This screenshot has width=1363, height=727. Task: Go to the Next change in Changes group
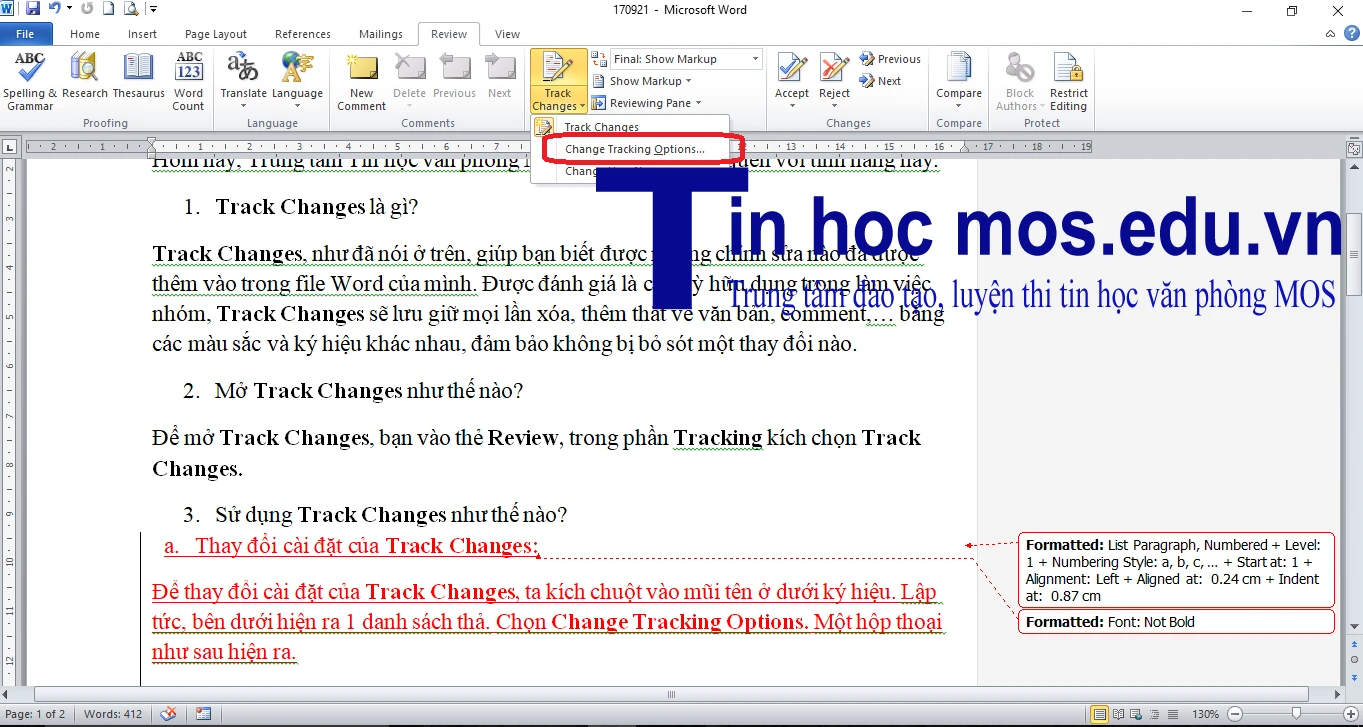coord(880,81)
